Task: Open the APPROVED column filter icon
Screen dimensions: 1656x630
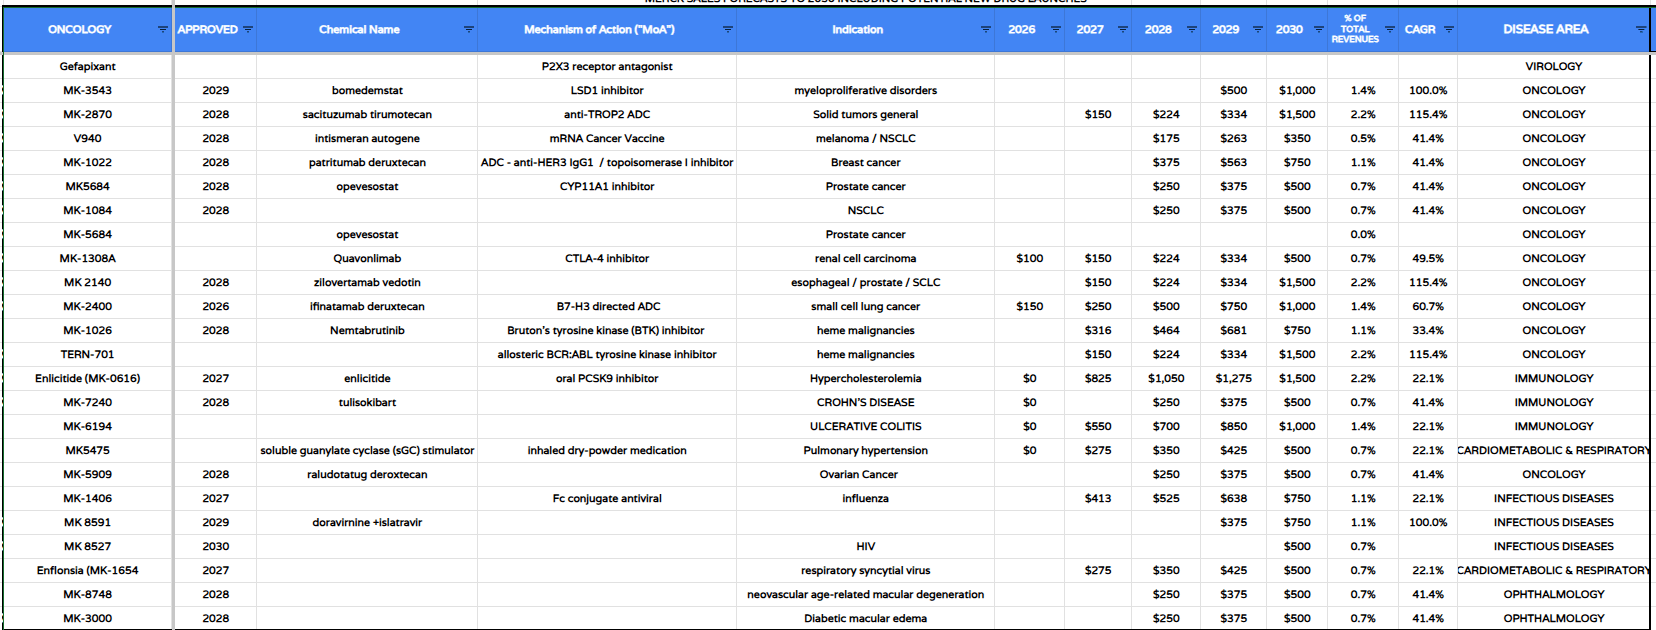Action: pyautogui.click(x=248, y=30)
